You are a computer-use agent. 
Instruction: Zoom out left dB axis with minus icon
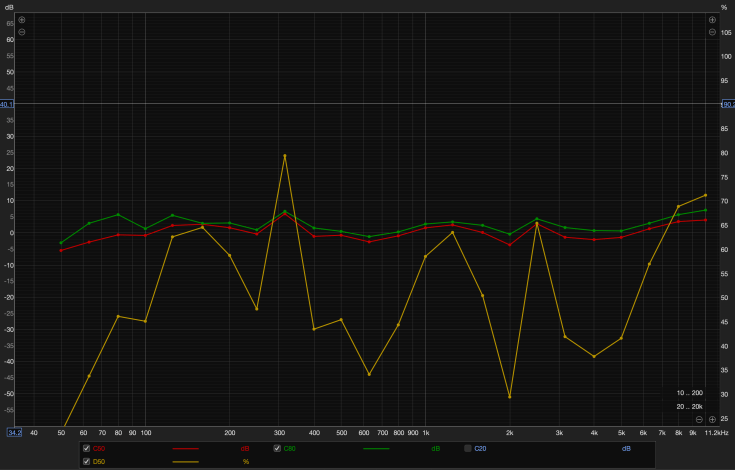coord(22,32)
